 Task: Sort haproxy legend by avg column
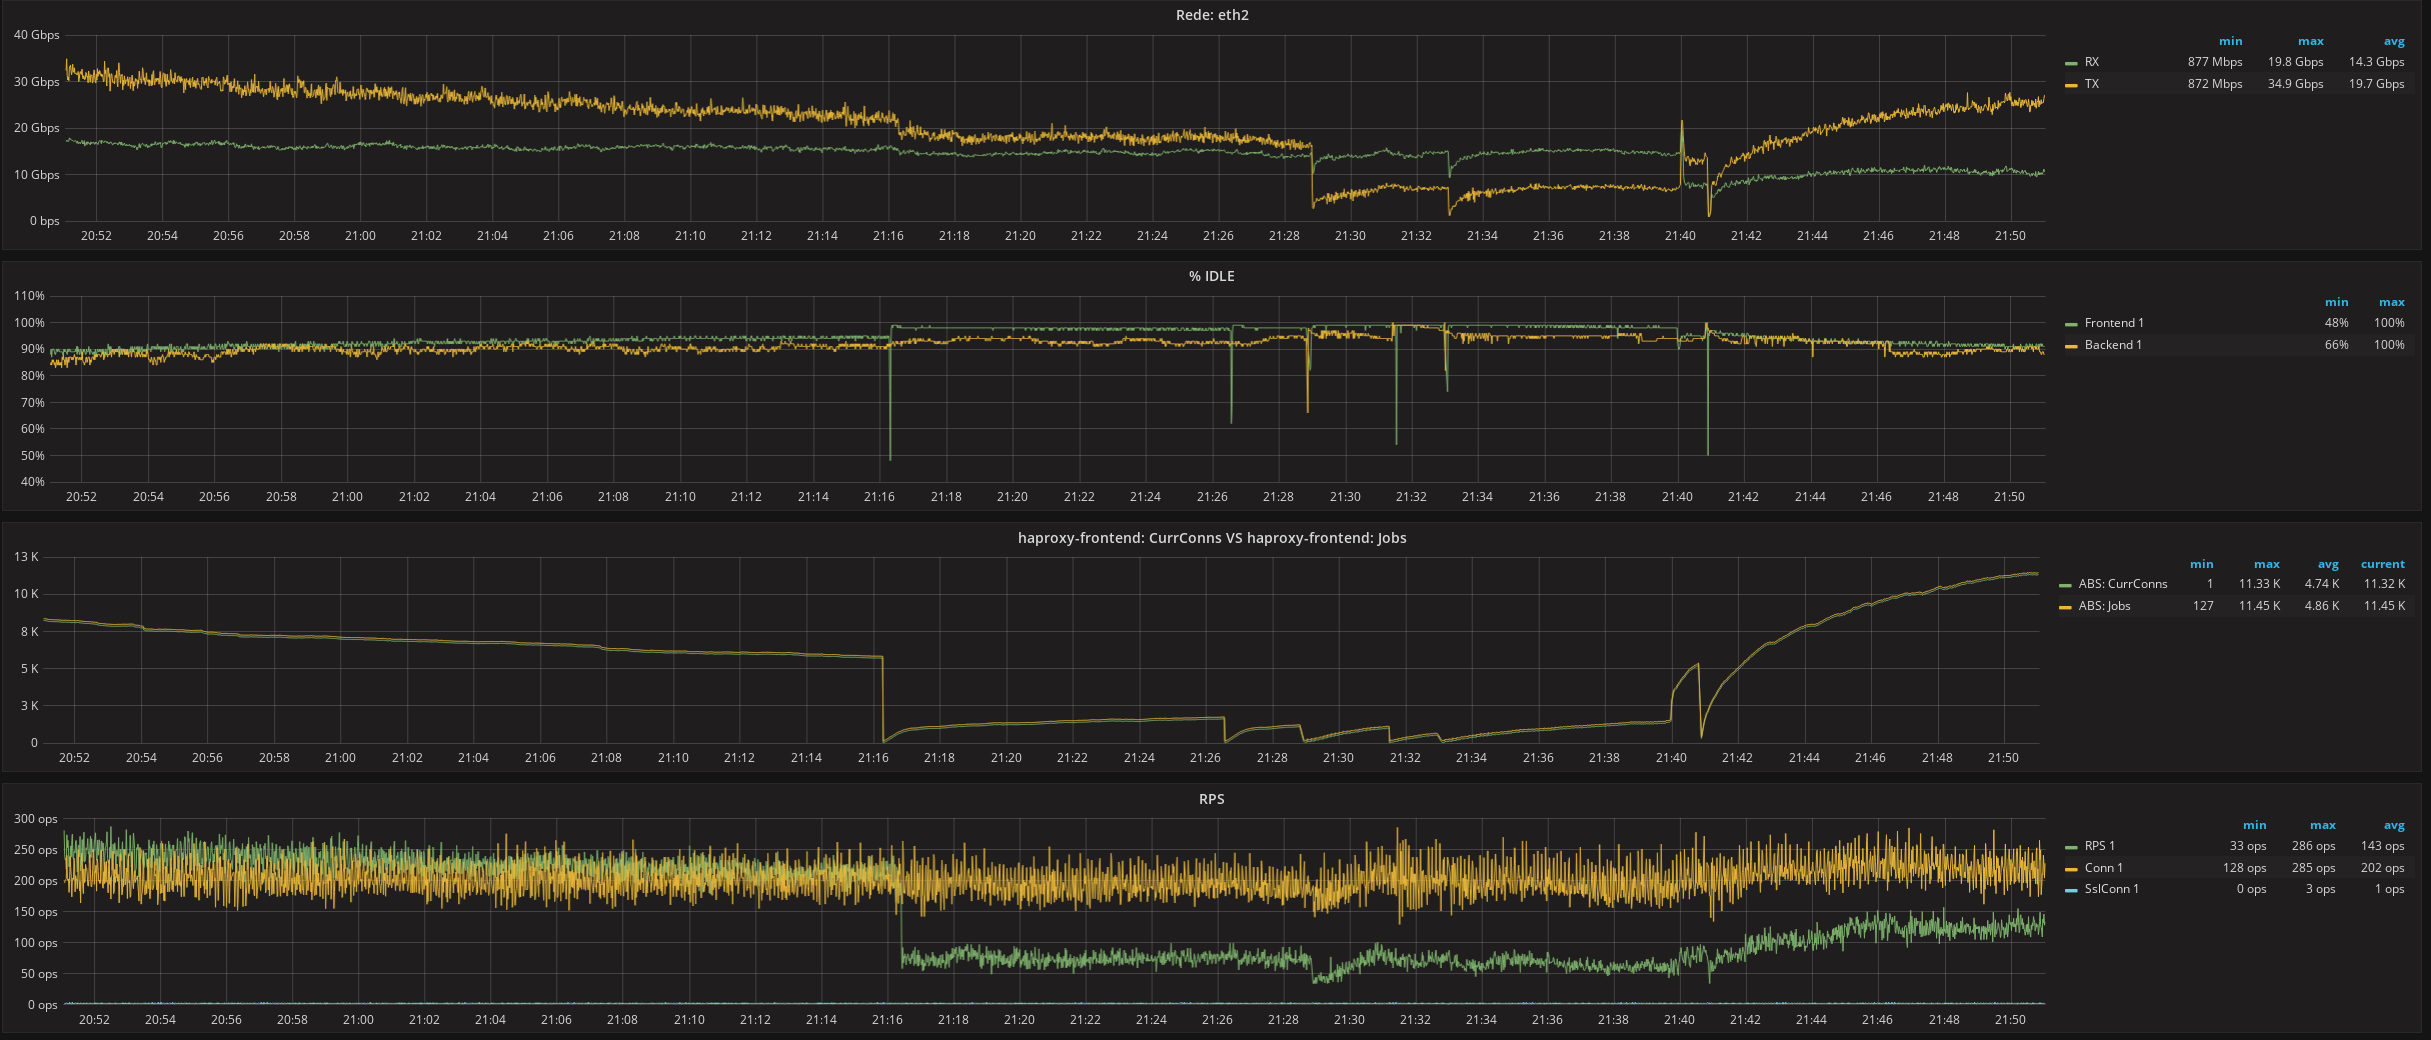2329,564
